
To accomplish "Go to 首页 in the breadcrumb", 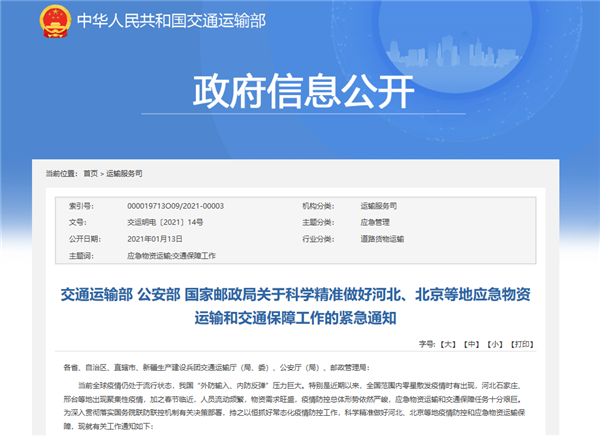I will pyautogui.click(x=91, y=173).
